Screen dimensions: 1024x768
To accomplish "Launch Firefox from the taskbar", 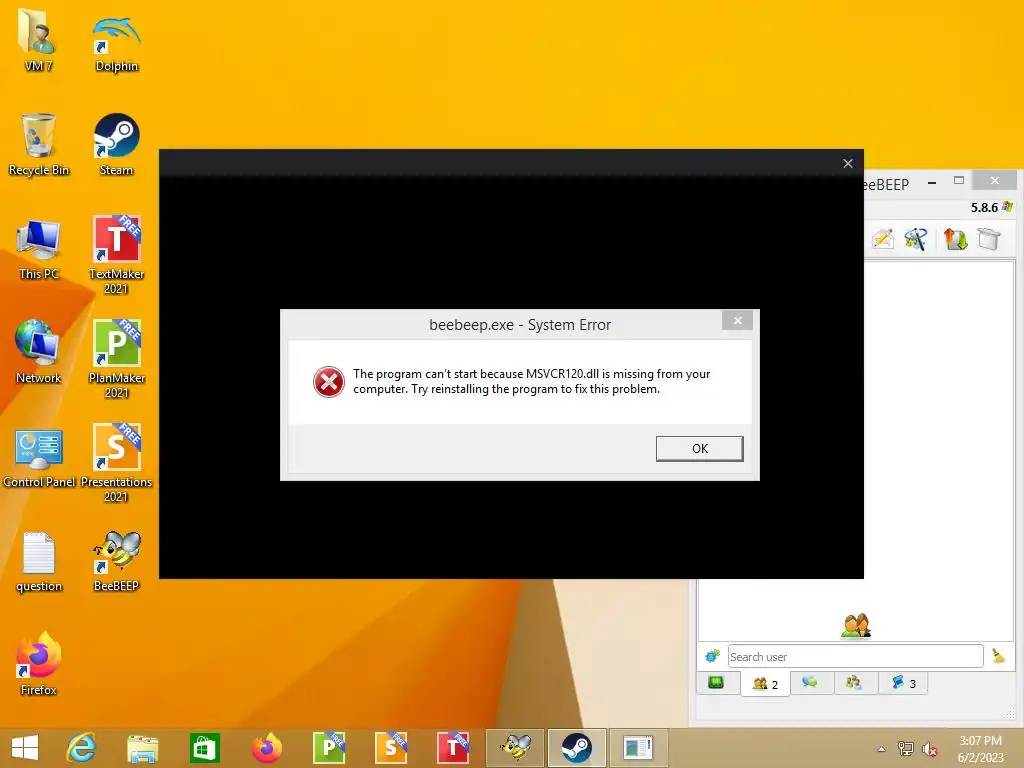I will (x=266, y=748).
